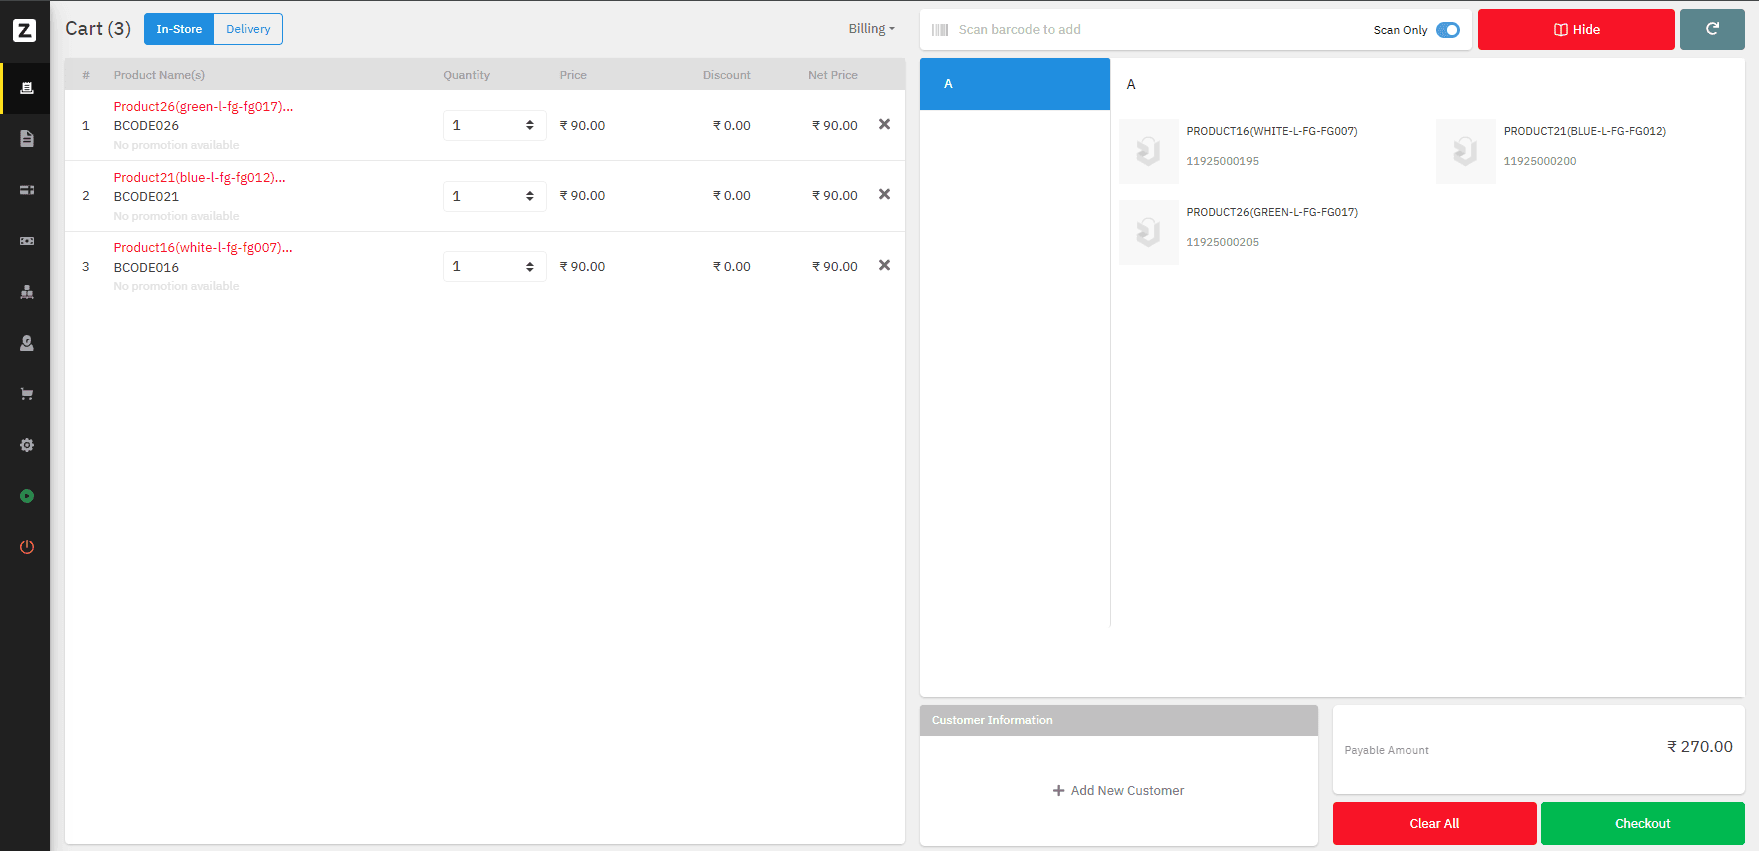The width and height of the screenshot is (1759, 851).
Task: Select category tab A in the product panel
Action: [x=1014, y=84]
